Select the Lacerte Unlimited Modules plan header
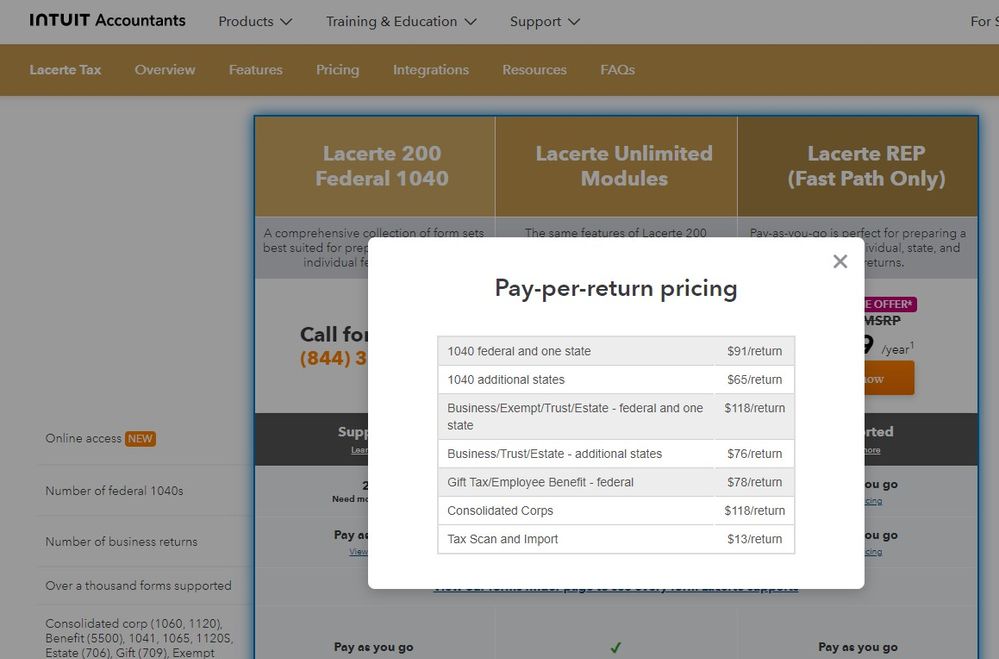 624,166
